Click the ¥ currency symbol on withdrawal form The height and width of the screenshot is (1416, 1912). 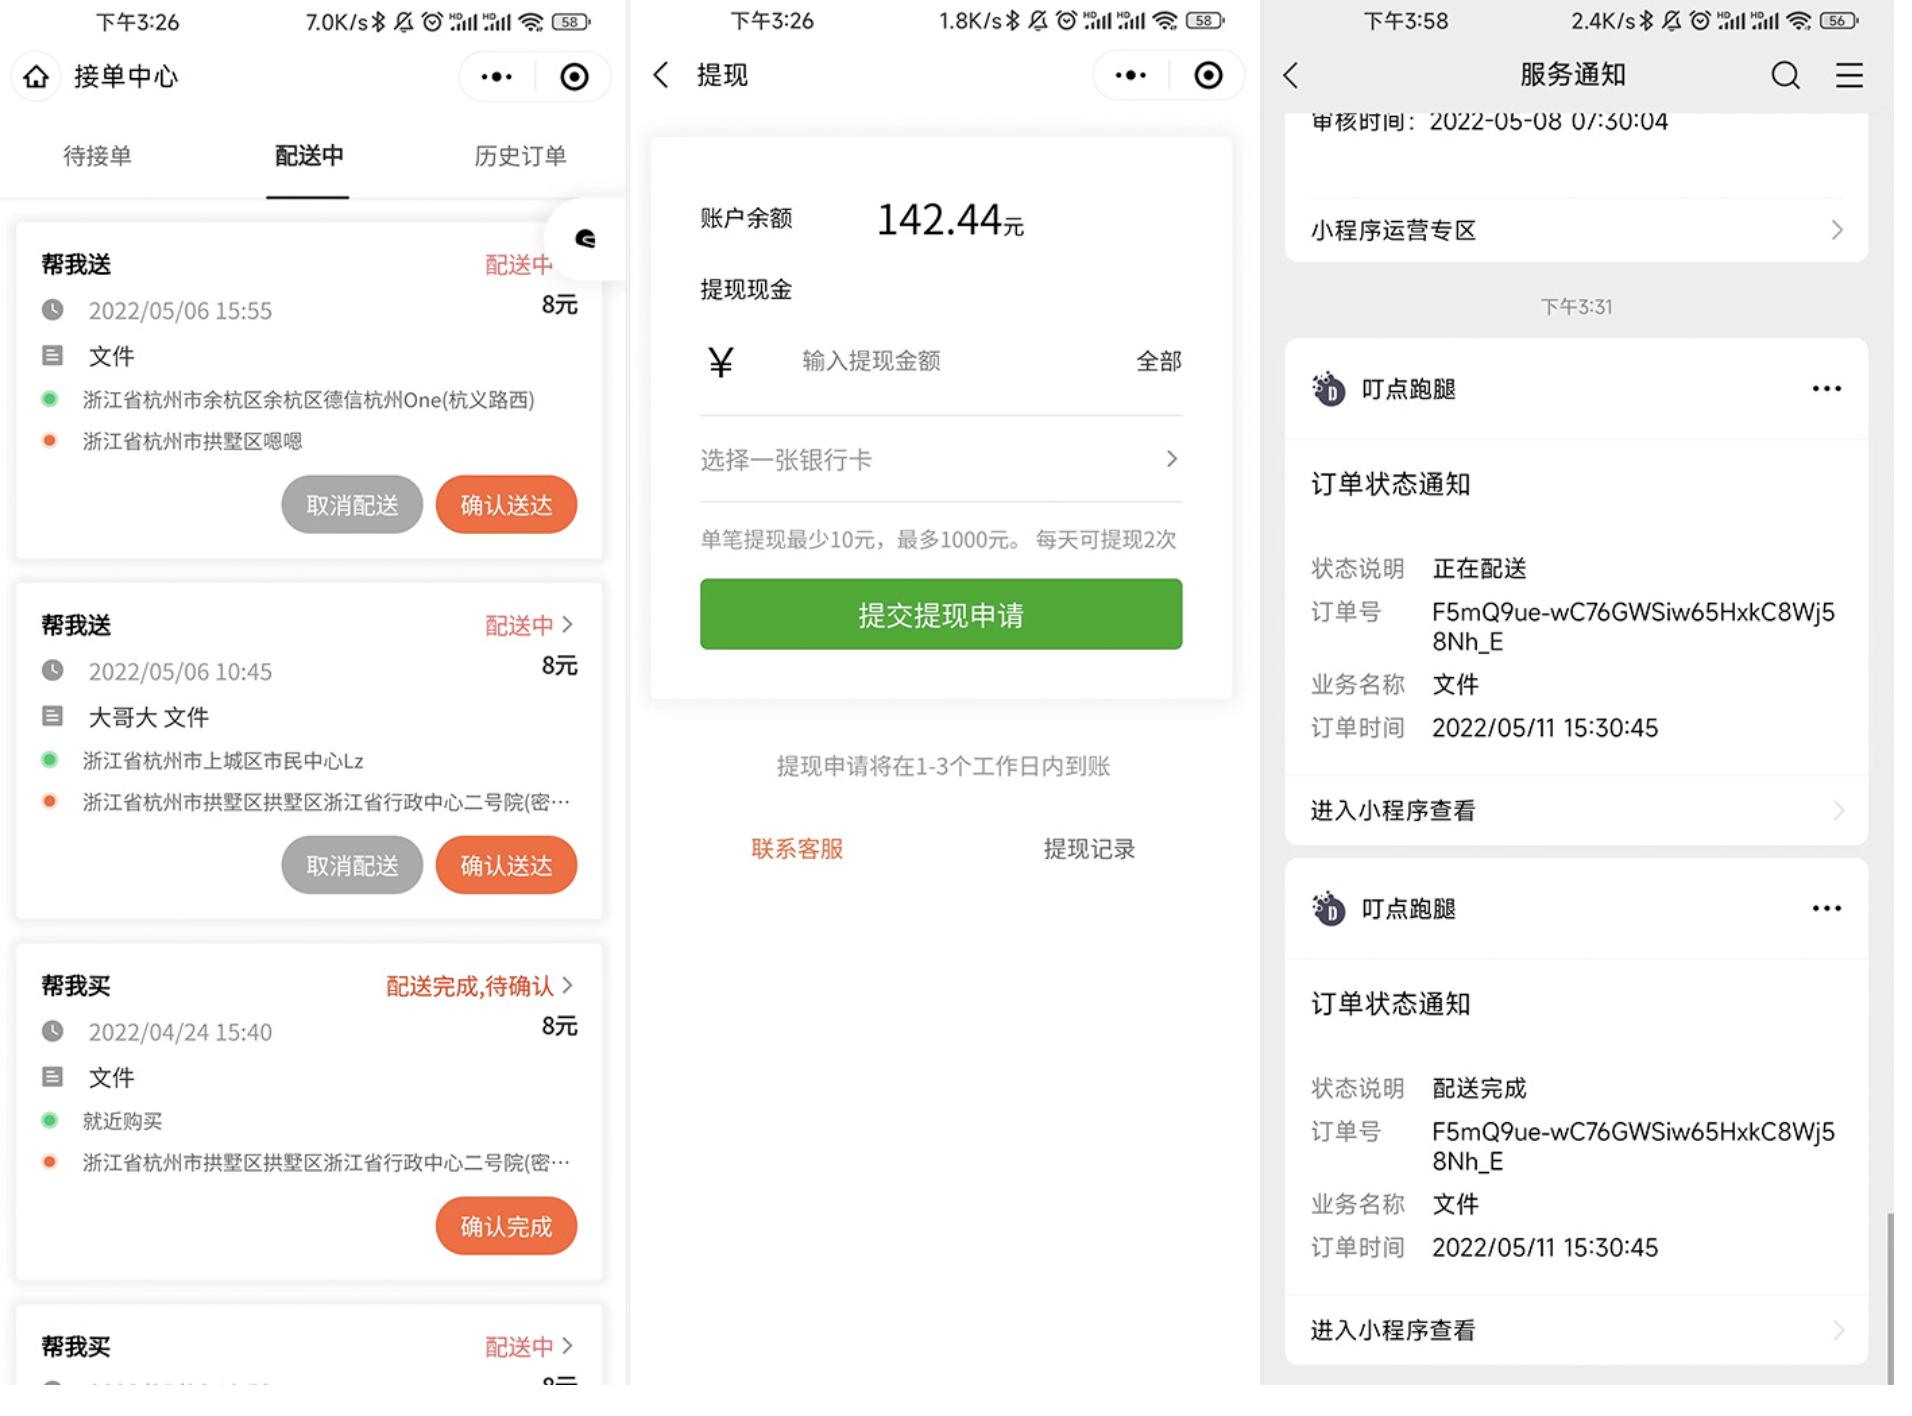click(x=722, y=361)
